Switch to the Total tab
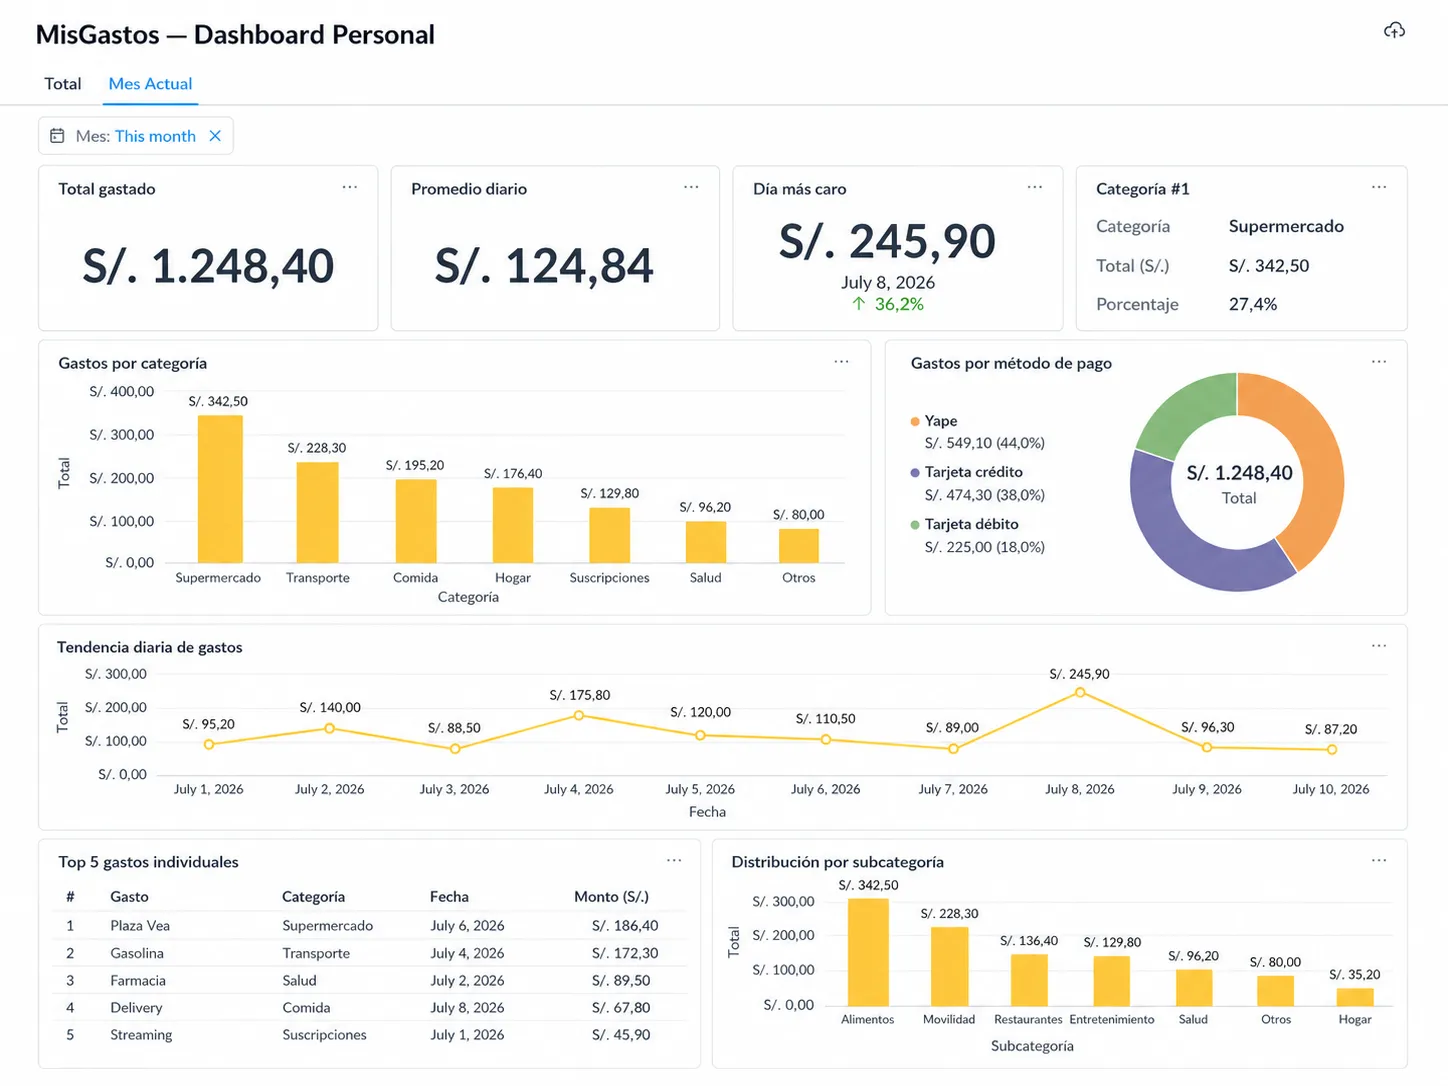The width and height of the screenshot is (1448, 1086). 63,84
